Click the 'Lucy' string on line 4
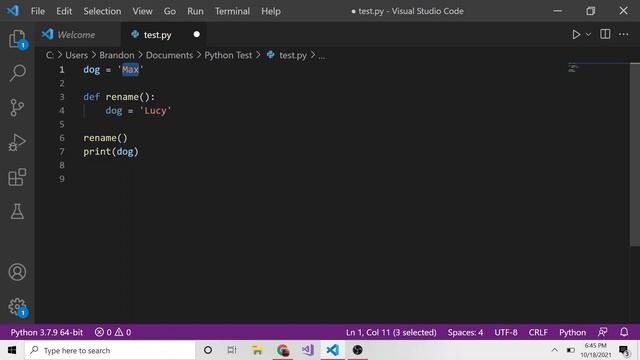Image resolution: width=640 pixels, height=360 pixels. click(x=155, y=111)
